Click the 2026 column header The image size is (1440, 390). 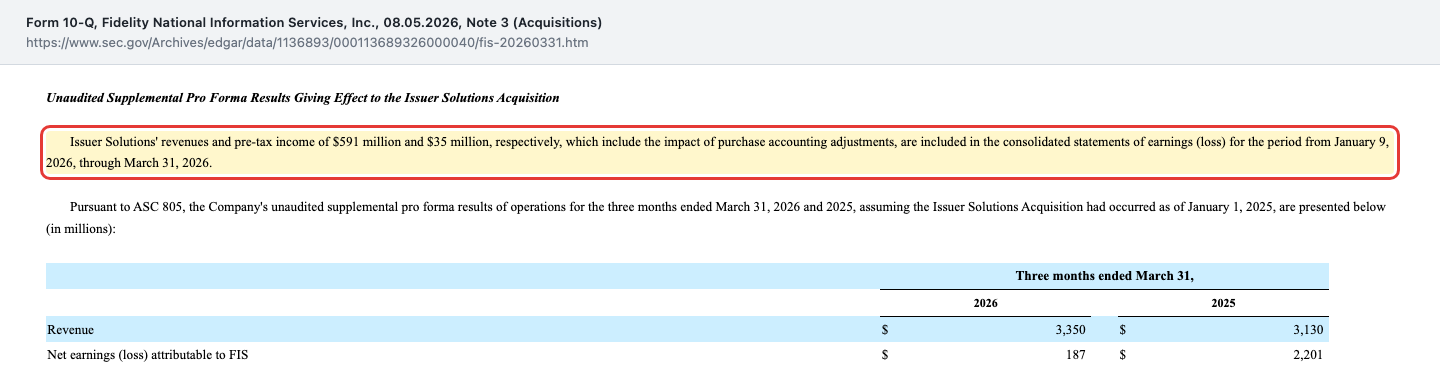(985, 302)
